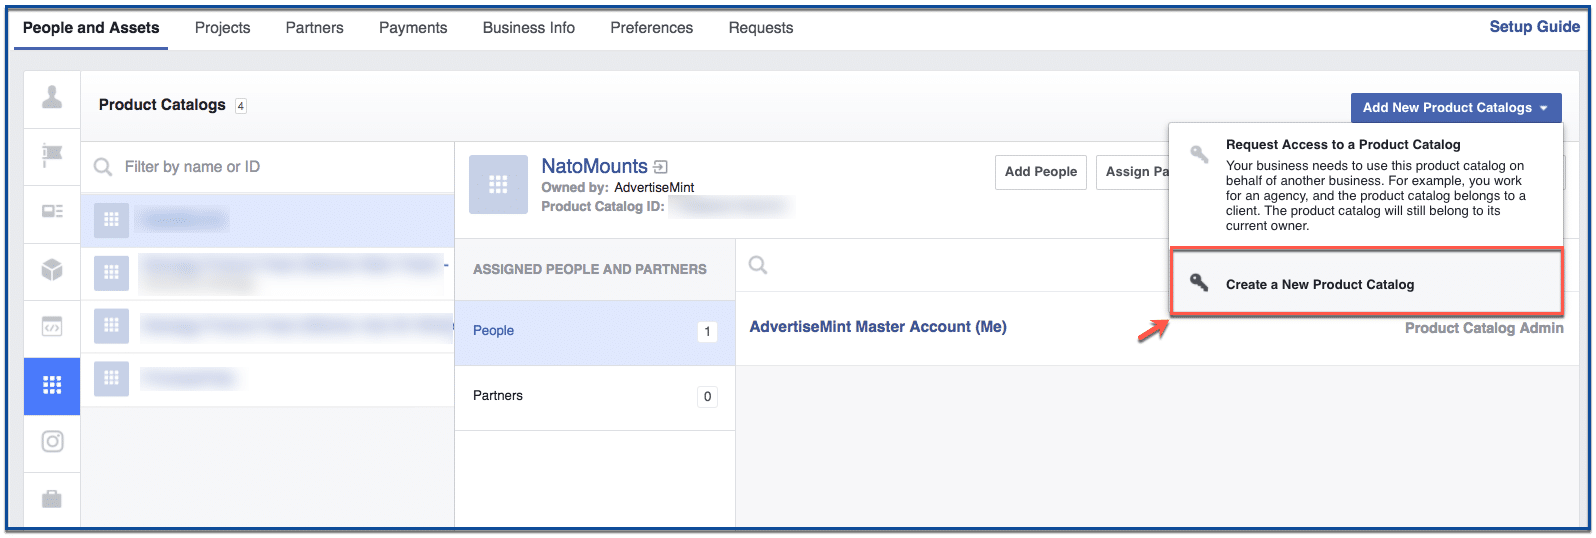The height and width of the screenshot is (538, 1596).
Task: Open the Ad Accounts icon in sidebar
Action: 52,212
